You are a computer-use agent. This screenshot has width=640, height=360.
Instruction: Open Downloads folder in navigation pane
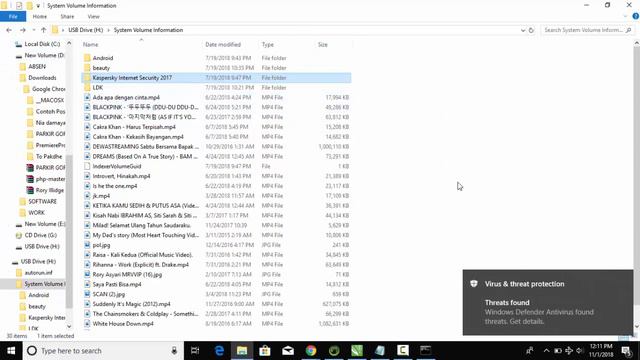[x=42, y=78]
